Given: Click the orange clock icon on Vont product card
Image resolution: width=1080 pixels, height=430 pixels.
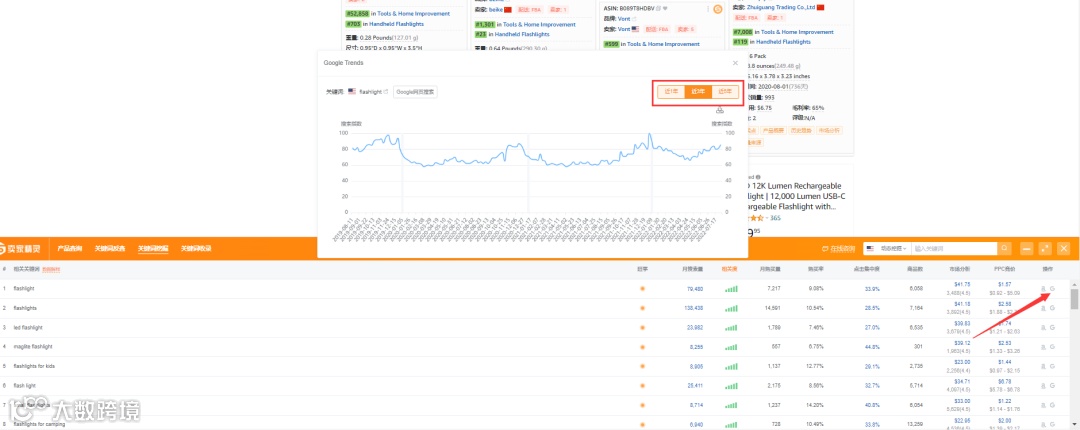Looking at the screenshot, I should tap(718, 9).
